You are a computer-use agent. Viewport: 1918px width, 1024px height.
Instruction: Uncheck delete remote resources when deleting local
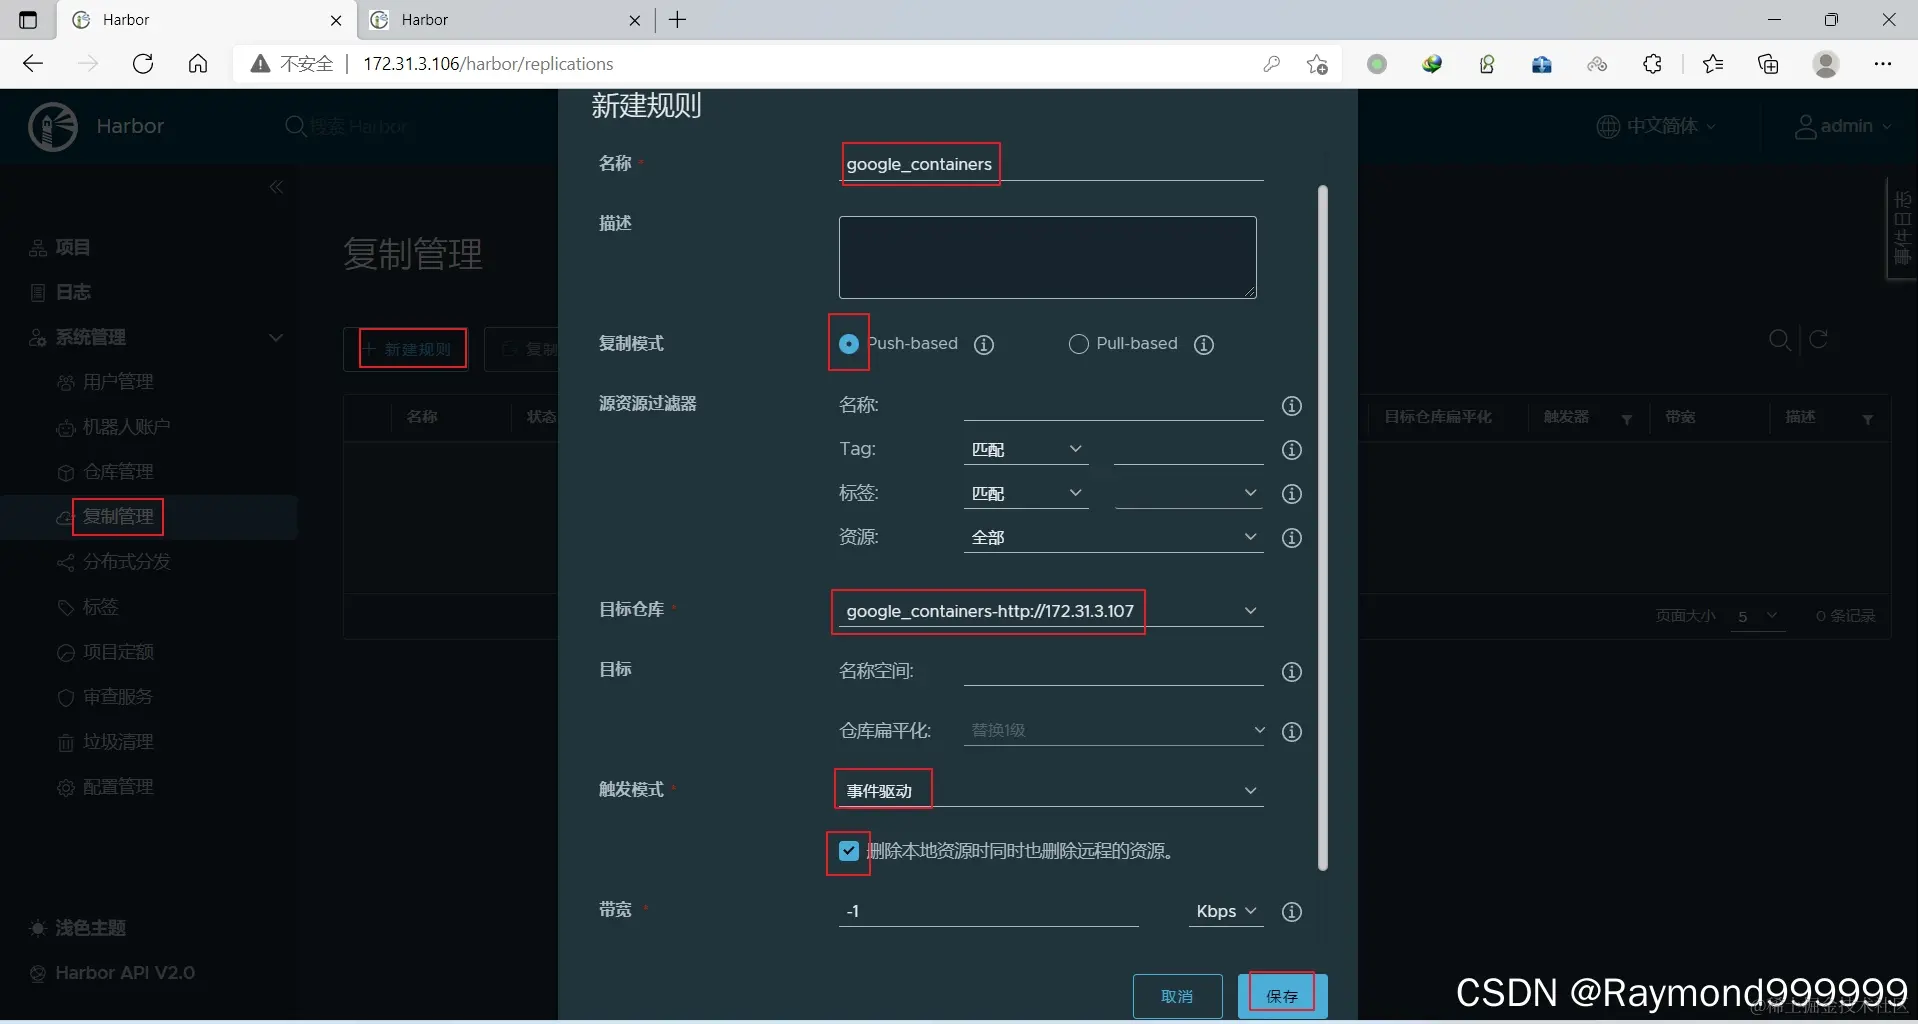point(848,851)
